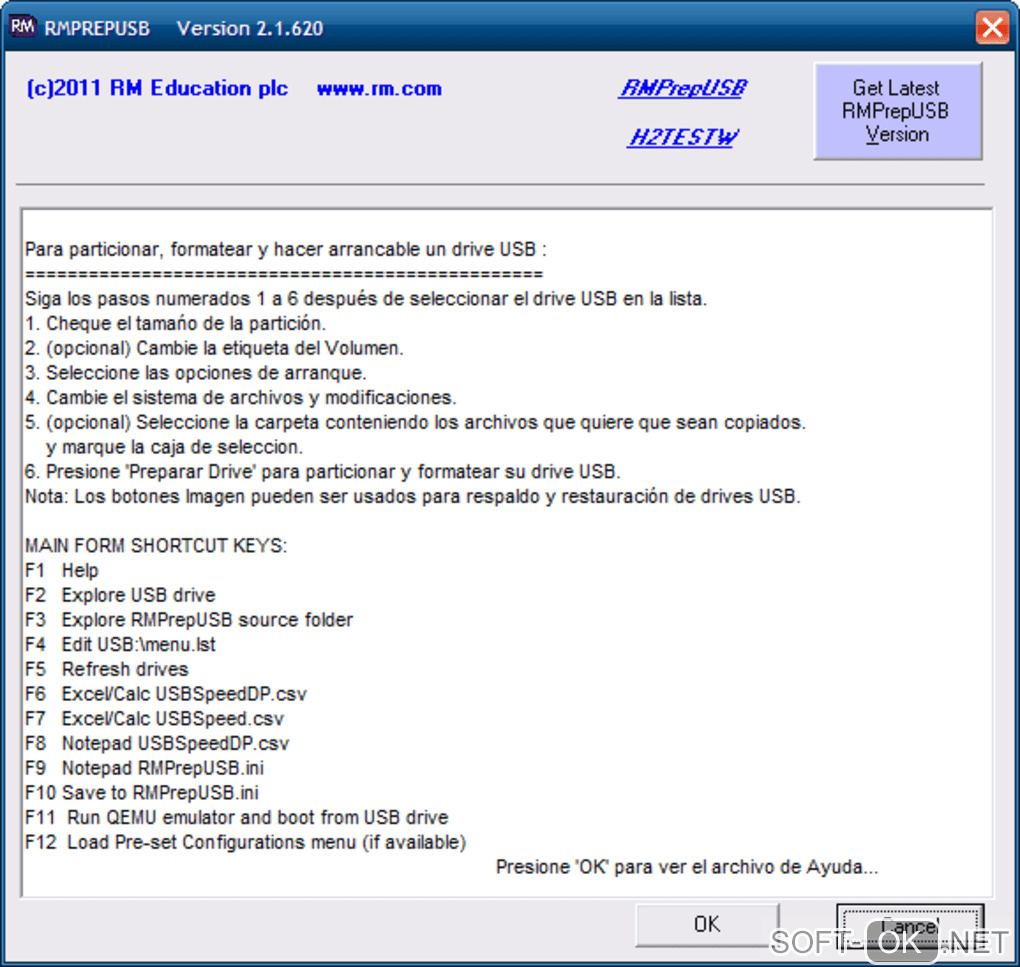1020x967 pixels.
Task: Click step '5. (opcional) Seleccione la carpeta'
Action: (415, 422)
